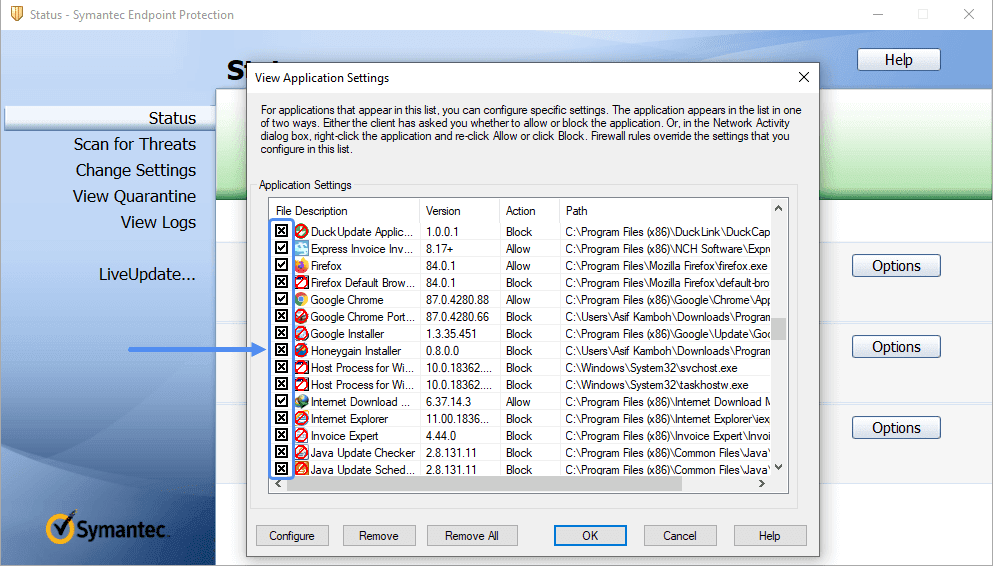
Task: Toggle the Internet Explorer checkbox
Action: [x=281, y=418]
